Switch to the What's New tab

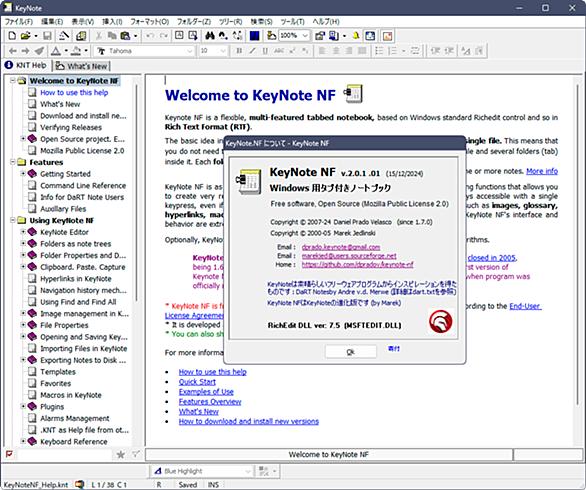[x=81, y=66]
